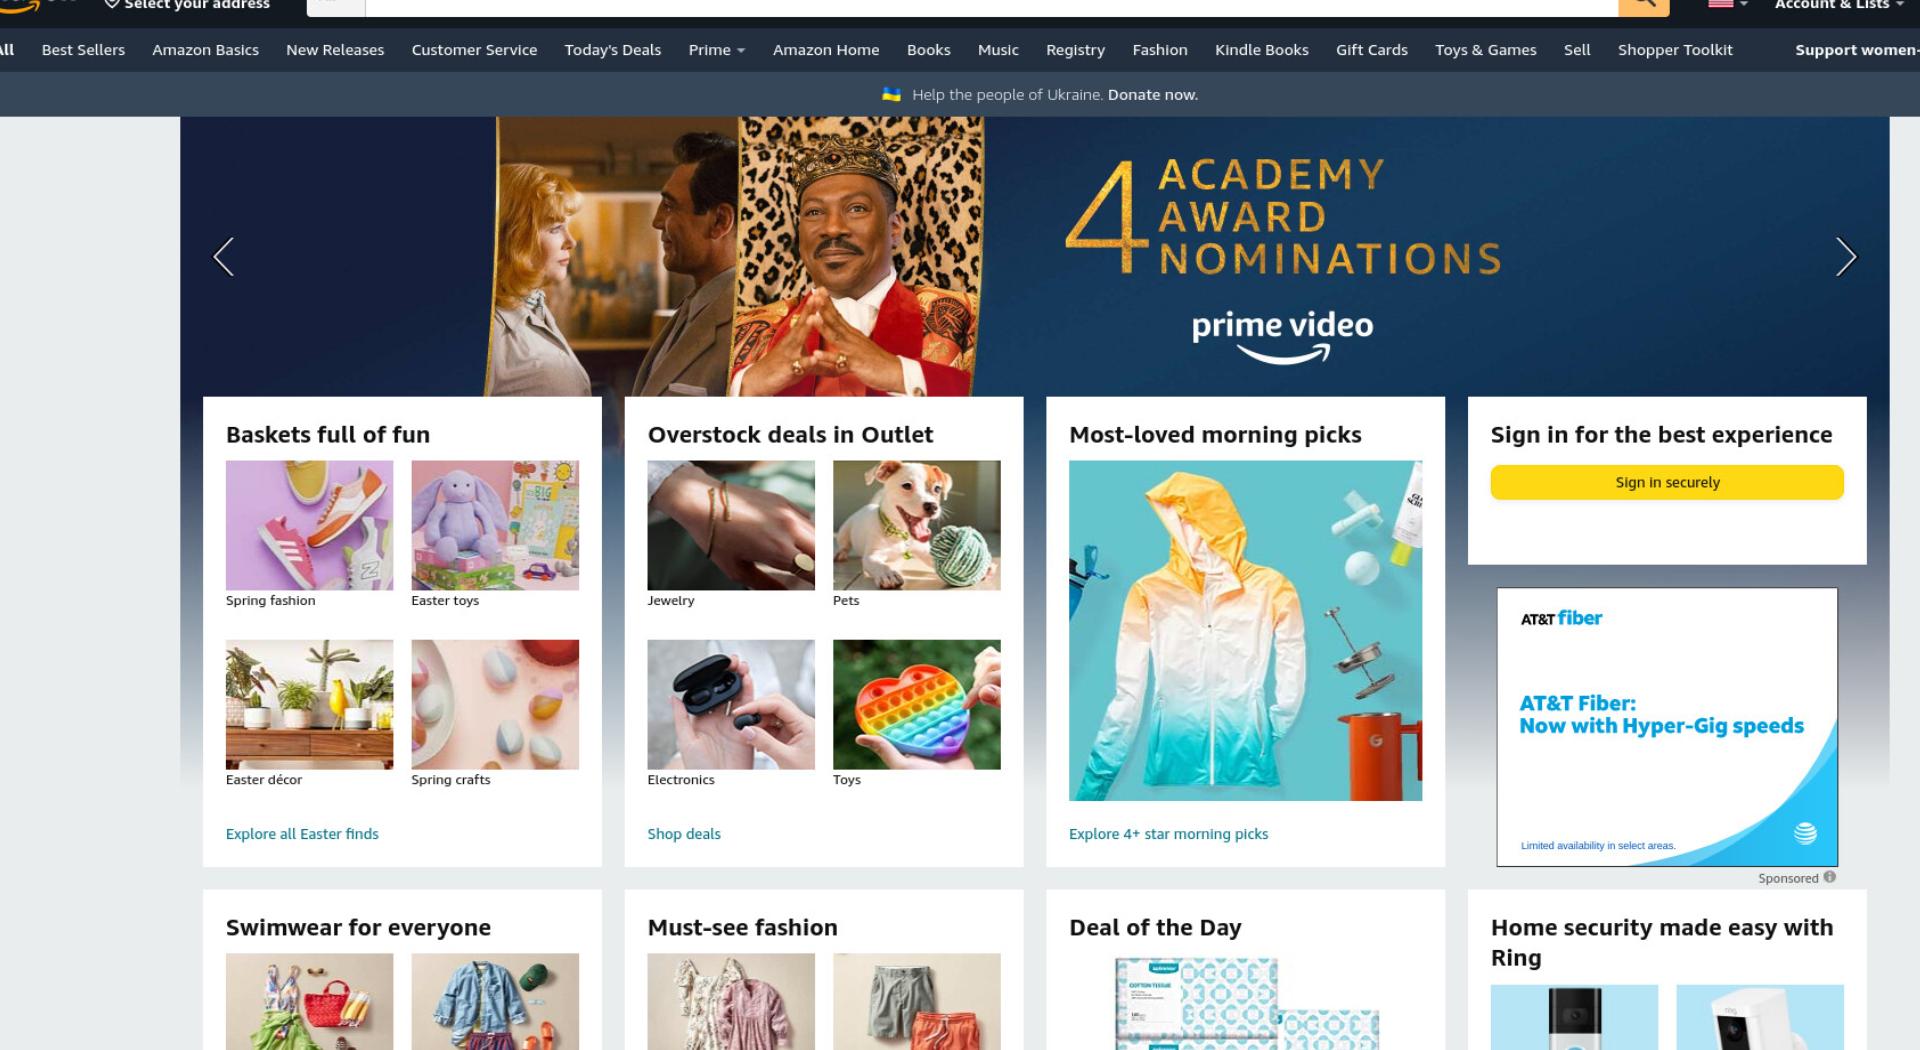This screenshot has width=1920, height=1050.
Task: Open Today's Deals in navigation bar
Action: pos(612,50)
